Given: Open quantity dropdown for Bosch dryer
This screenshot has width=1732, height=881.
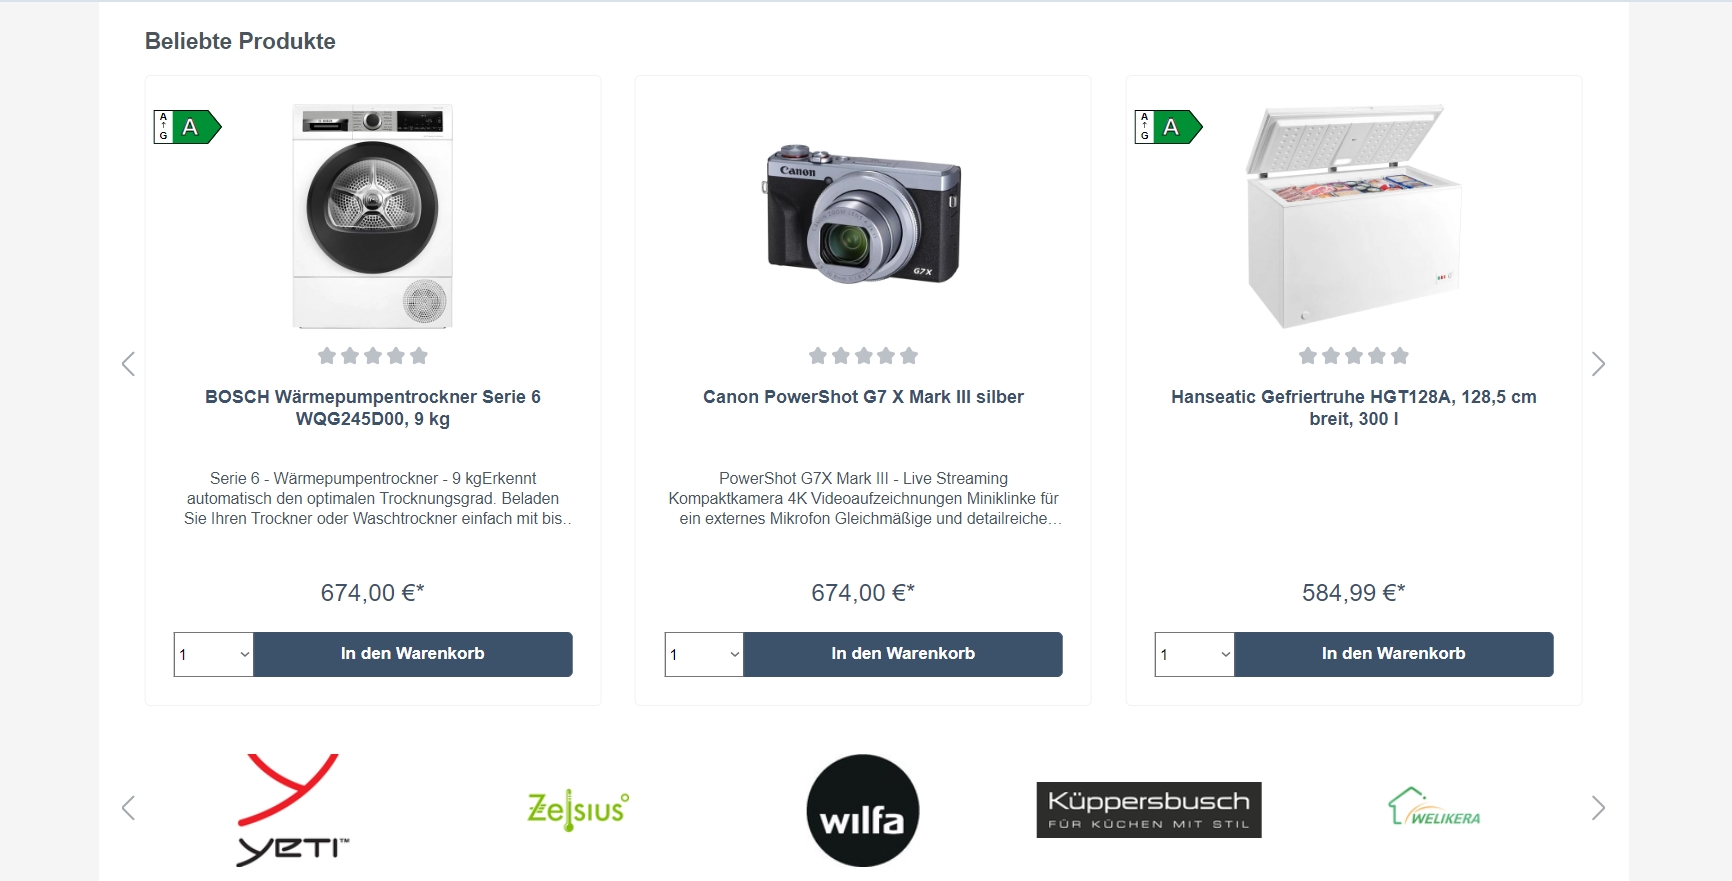Looking at the screenshot, I should tap(214, 654).
